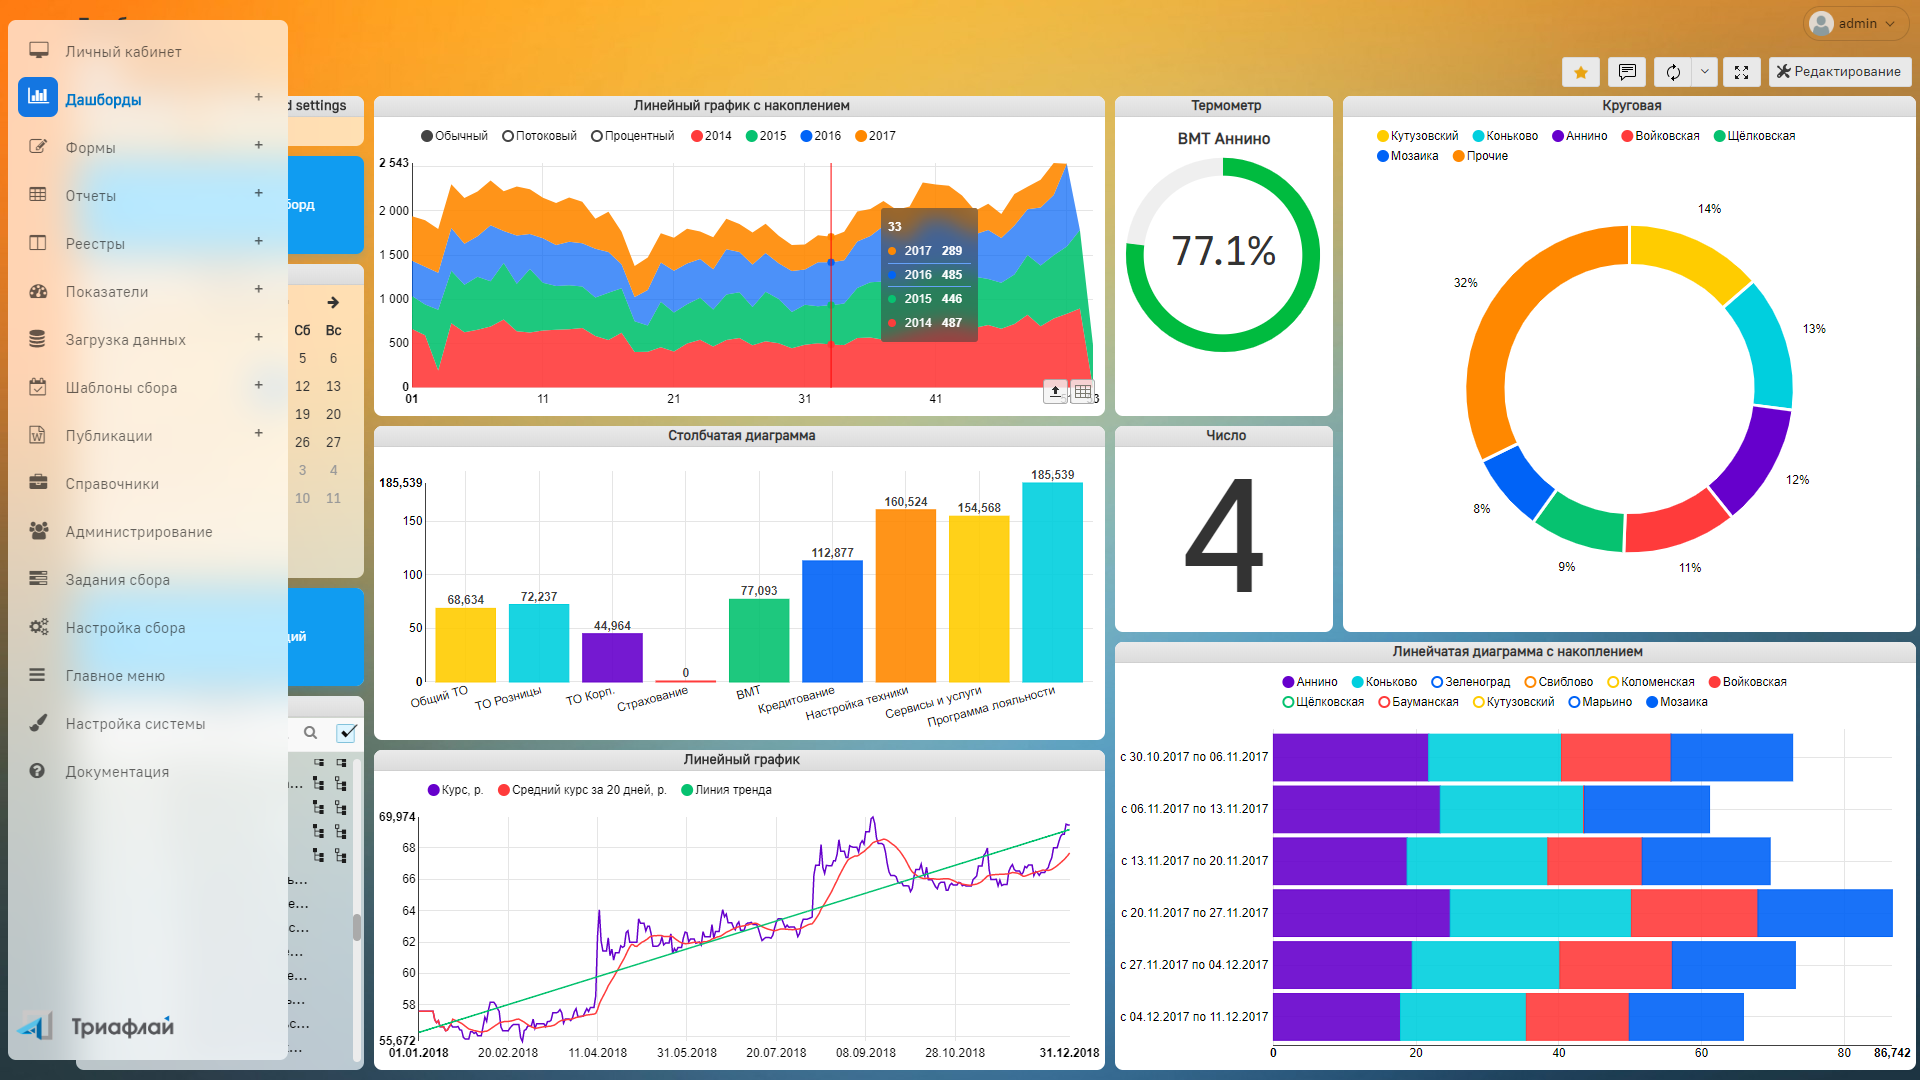Click the ВМТ bar in column chart
The width and height of the screenshot is (1920, 1080).
pos(758,640)
